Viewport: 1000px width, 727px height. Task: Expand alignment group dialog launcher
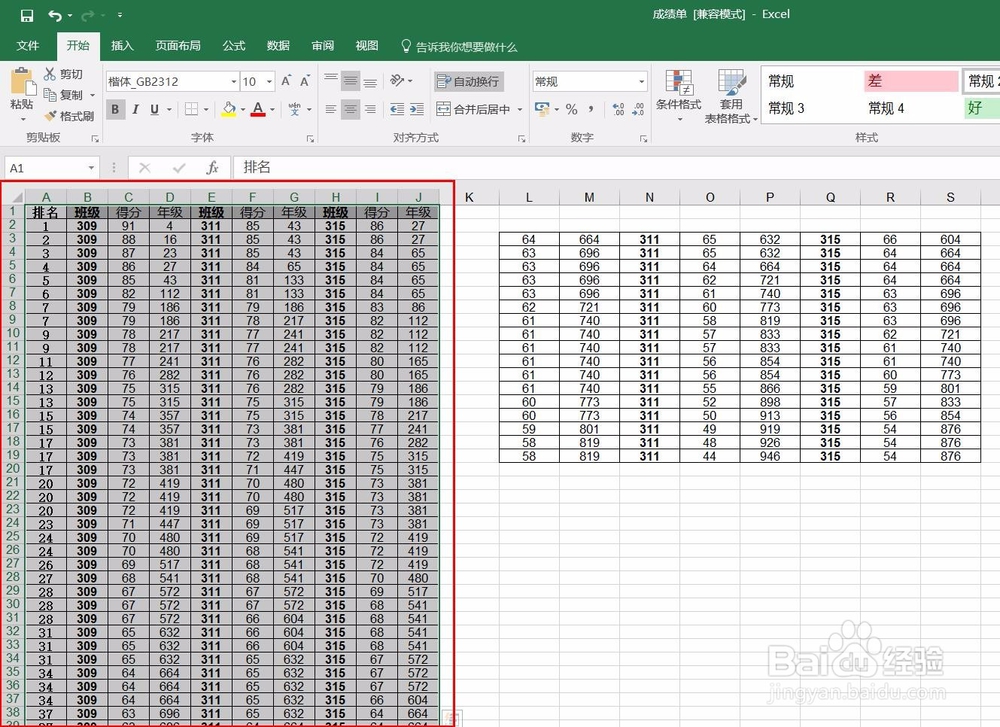(x=522, y=138)
